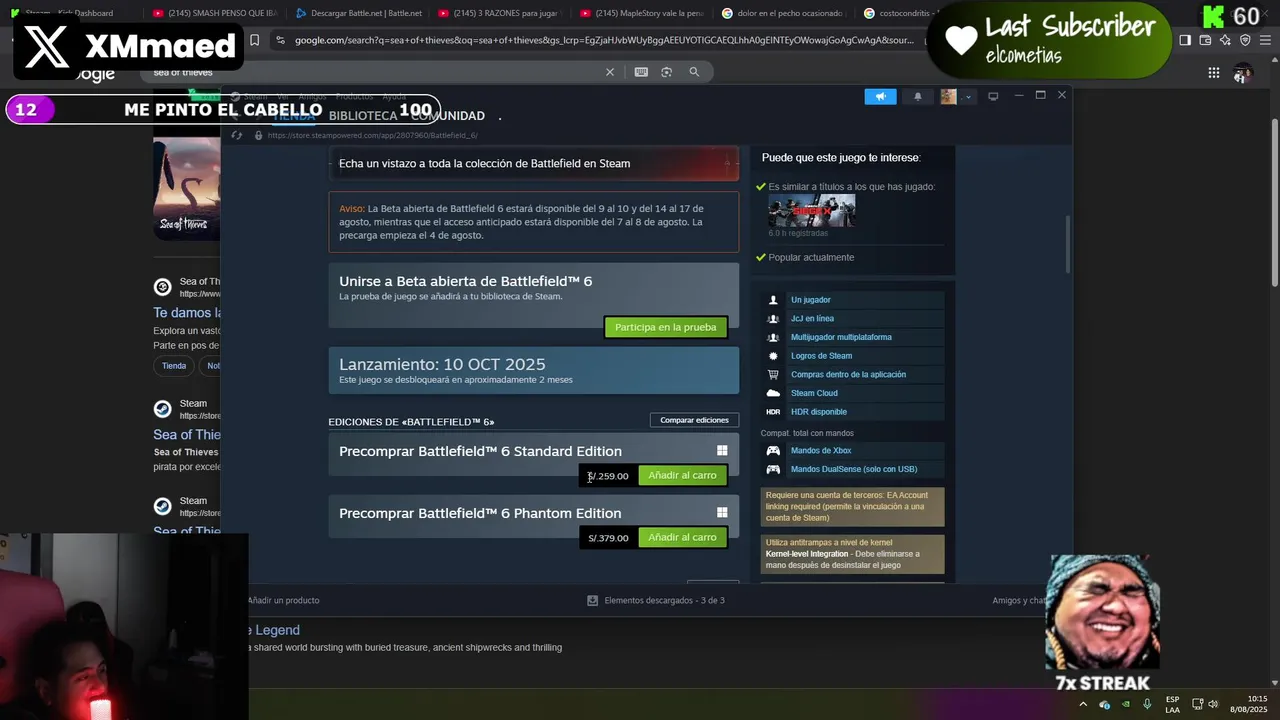1280x720 pixels.
Task: Switch Steam to Big Picture mode icon
Action: (993, 96)
